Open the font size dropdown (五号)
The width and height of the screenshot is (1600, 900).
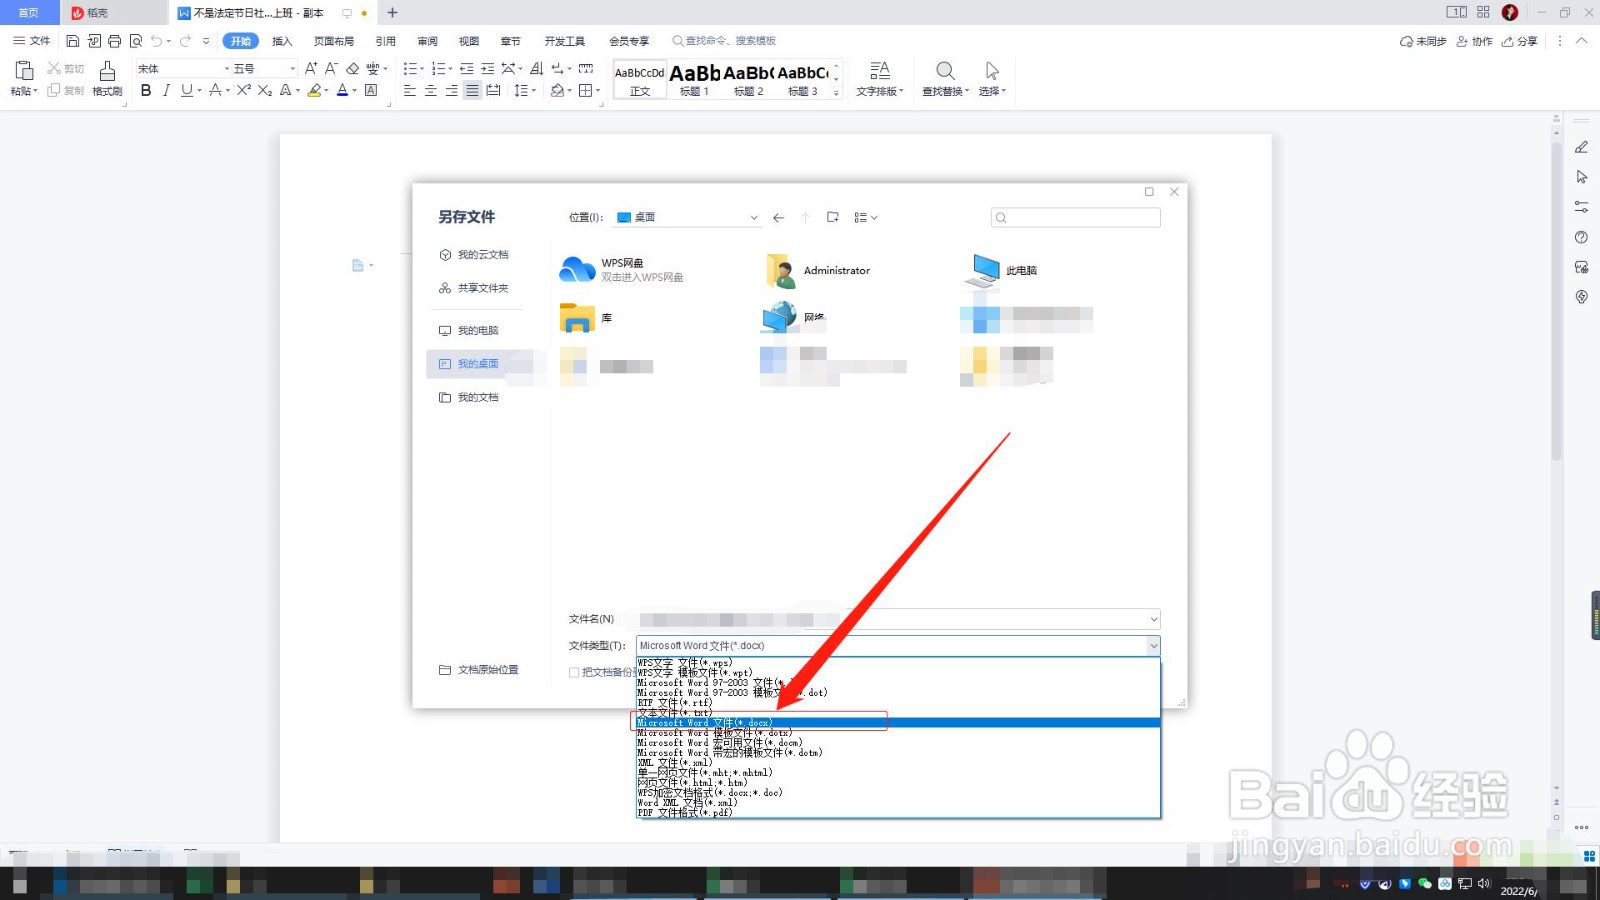click(292, 68)
